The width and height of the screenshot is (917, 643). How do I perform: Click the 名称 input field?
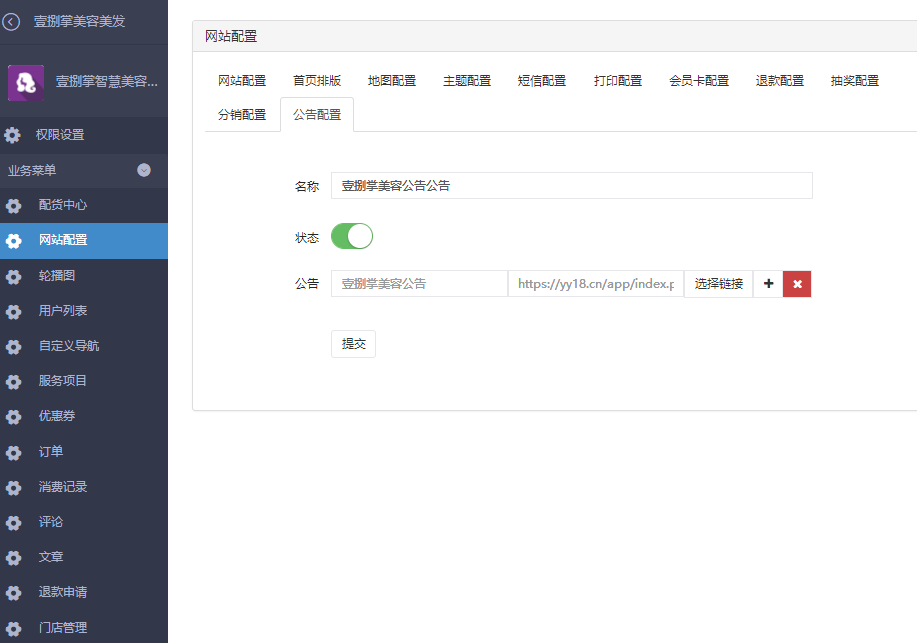coord(571,185)
